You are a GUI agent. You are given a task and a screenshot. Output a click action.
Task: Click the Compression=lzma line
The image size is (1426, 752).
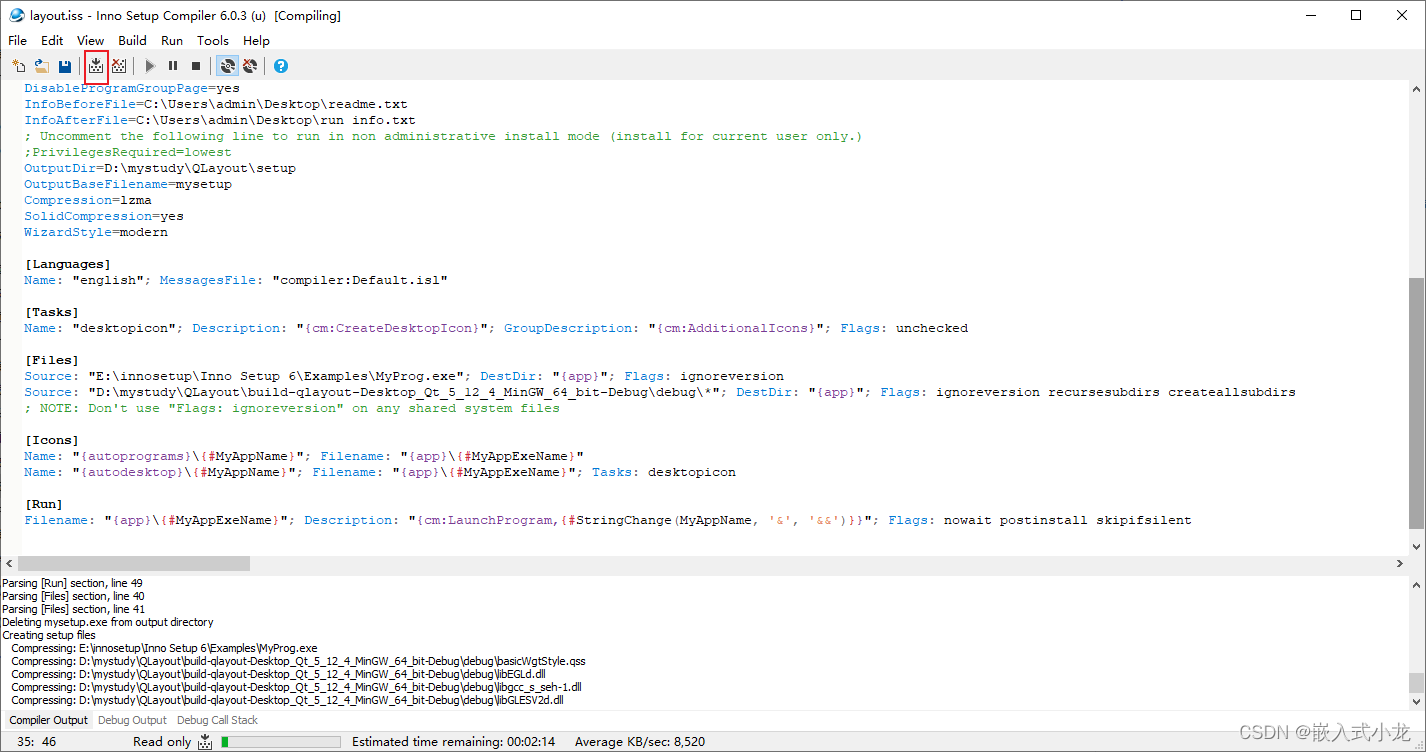coord(88,200)
